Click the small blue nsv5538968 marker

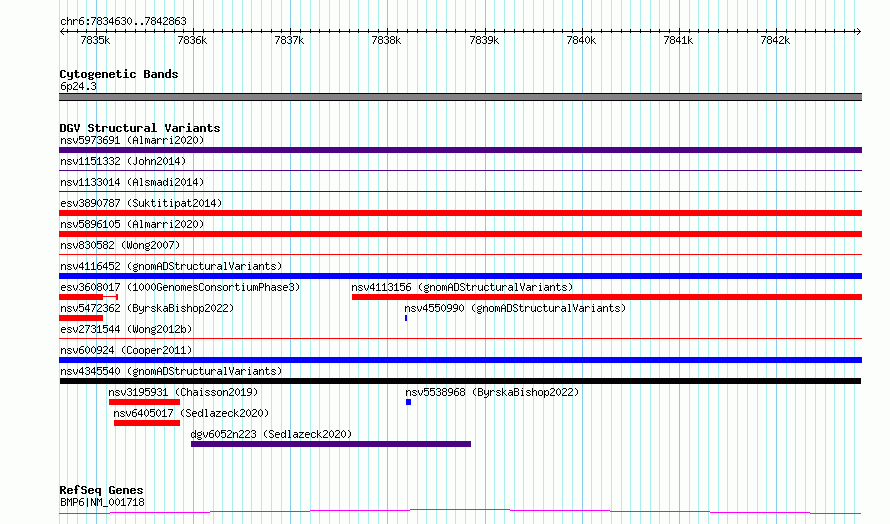pos(408,402)
